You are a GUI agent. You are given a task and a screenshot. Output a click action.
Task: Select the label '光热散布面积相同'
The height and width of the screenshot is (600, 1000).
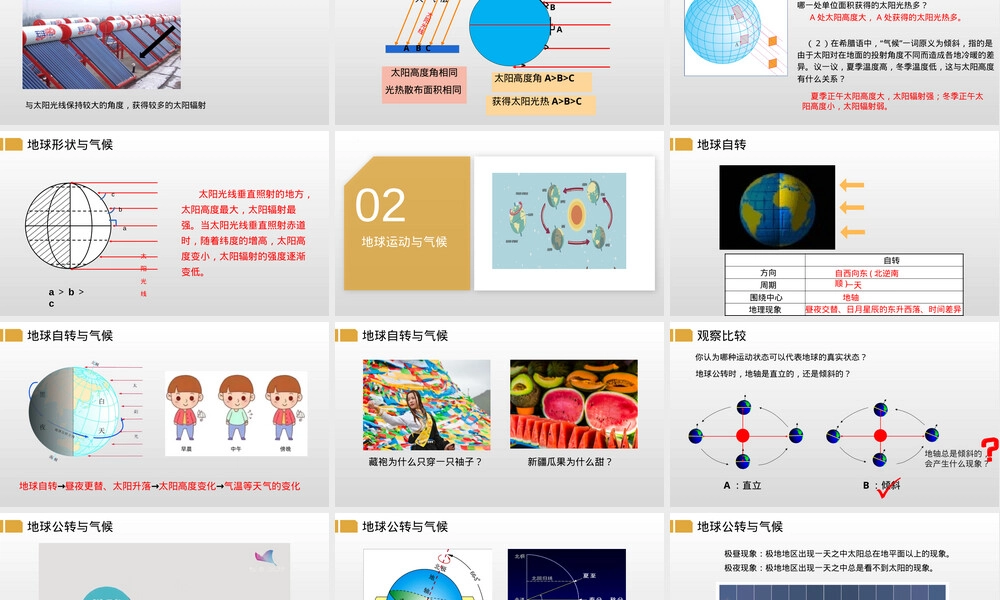(x=423, y=90)
